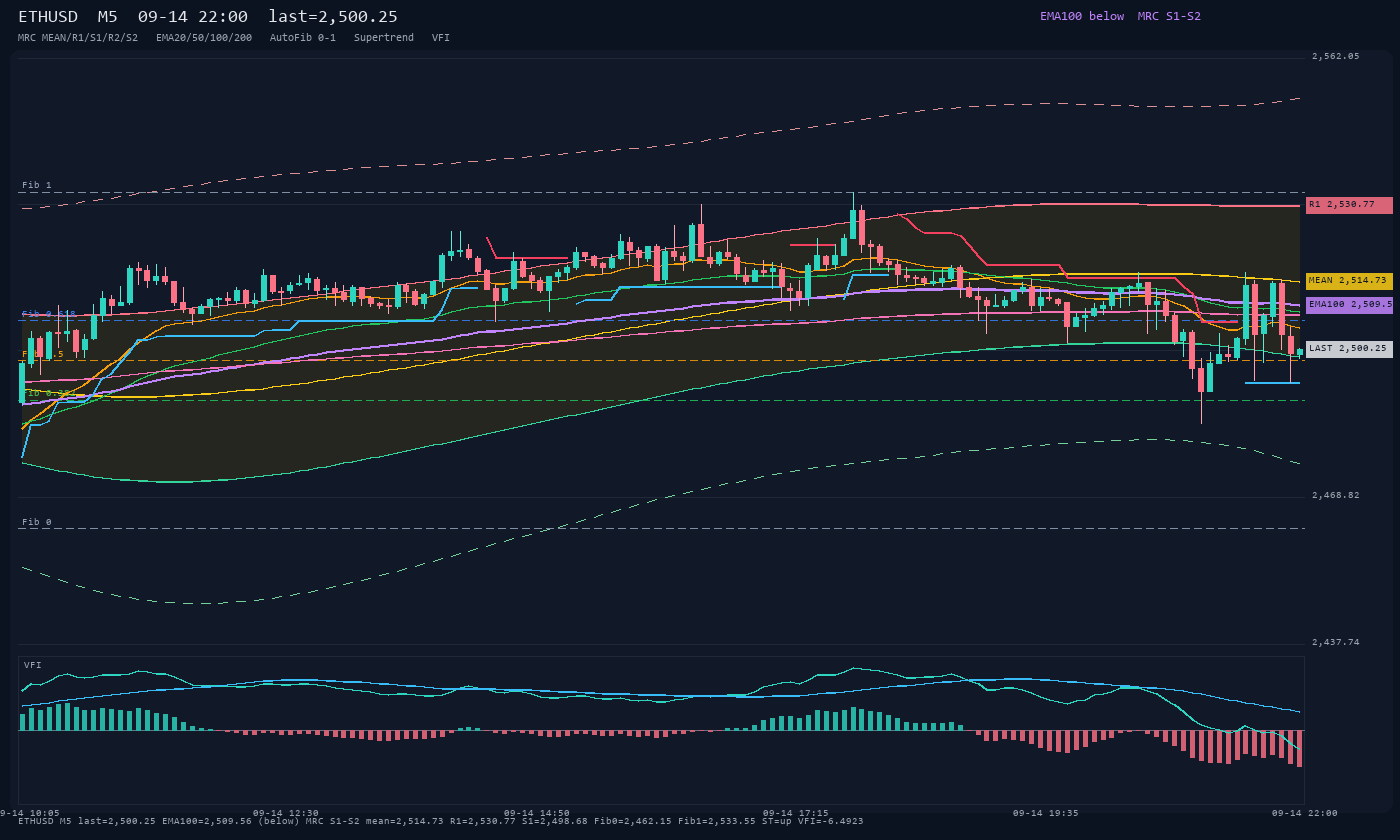Click the ETHUSD symbol in the chart title

click(x=48, y=16)
